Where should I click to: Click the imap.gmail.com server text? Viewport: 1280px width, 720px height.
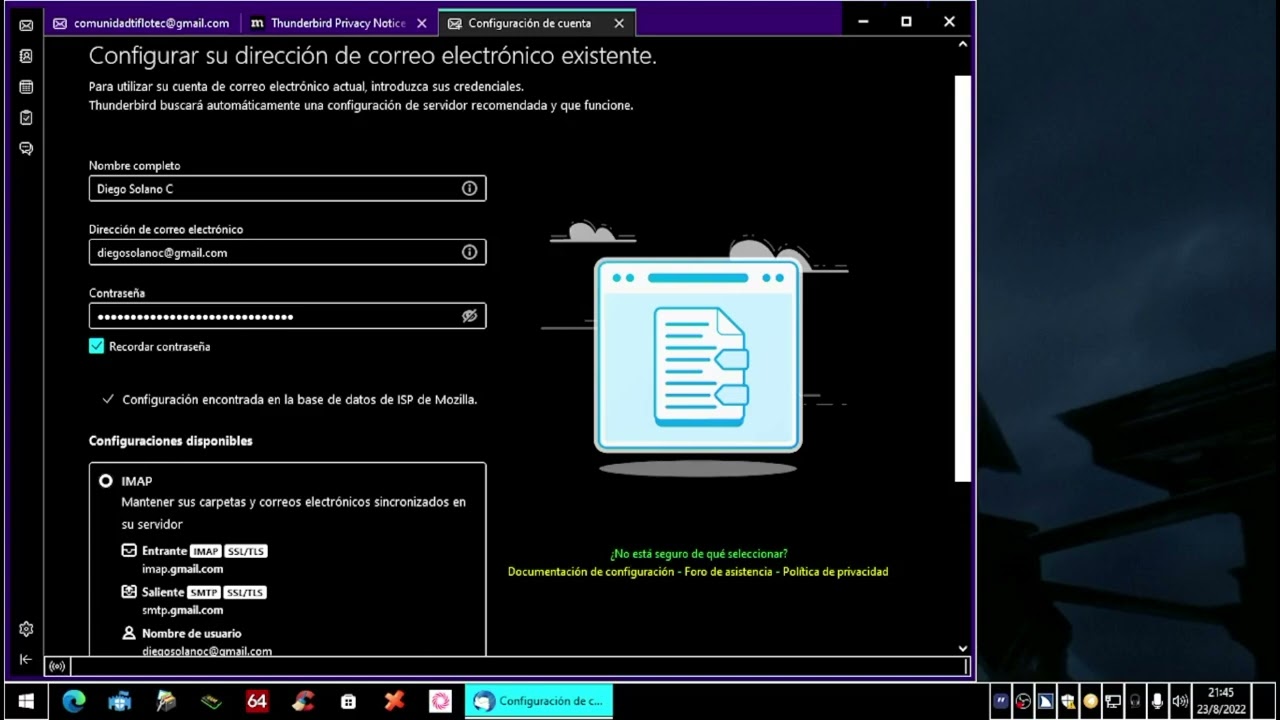pyautogui.click(x=182, y=569)
